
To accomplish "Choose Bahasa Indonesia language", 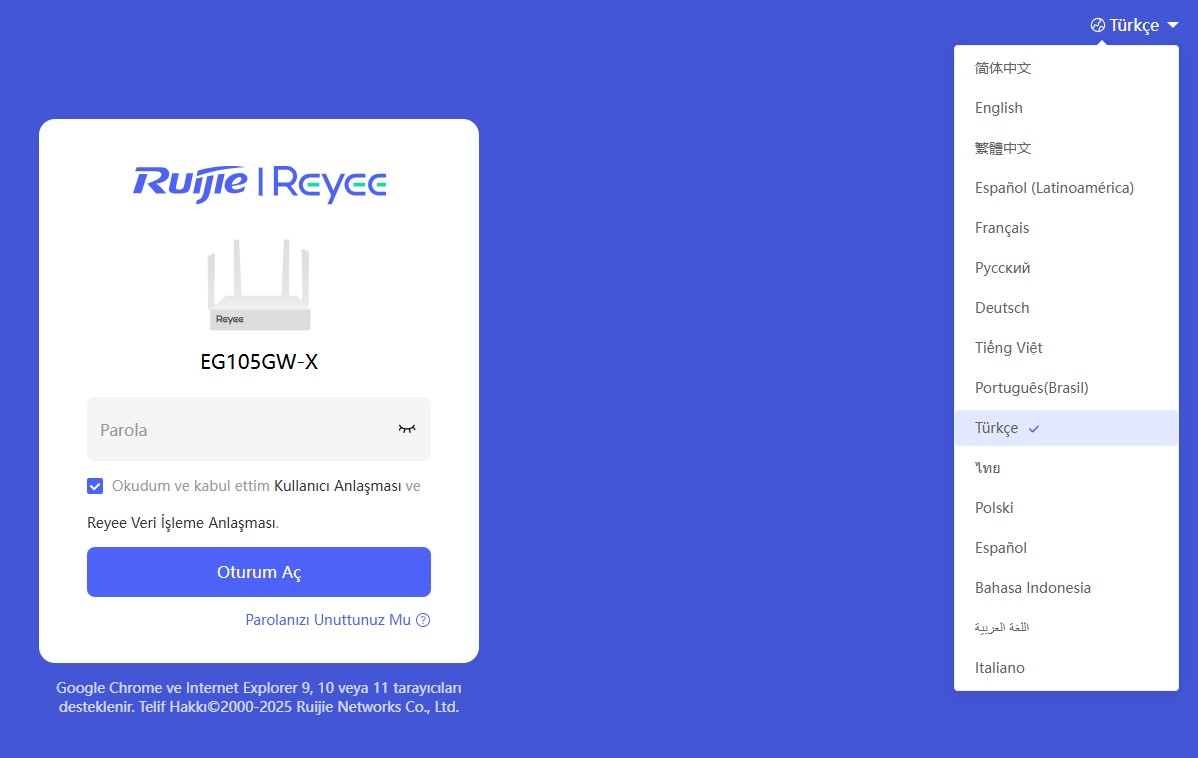I will click(1066, 588).
